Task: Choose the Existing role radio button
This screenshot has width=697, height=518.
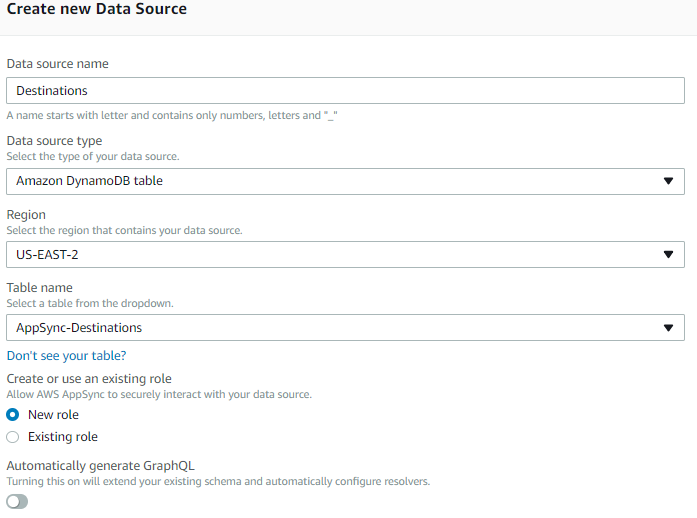Action: click(x=13, y=437)
